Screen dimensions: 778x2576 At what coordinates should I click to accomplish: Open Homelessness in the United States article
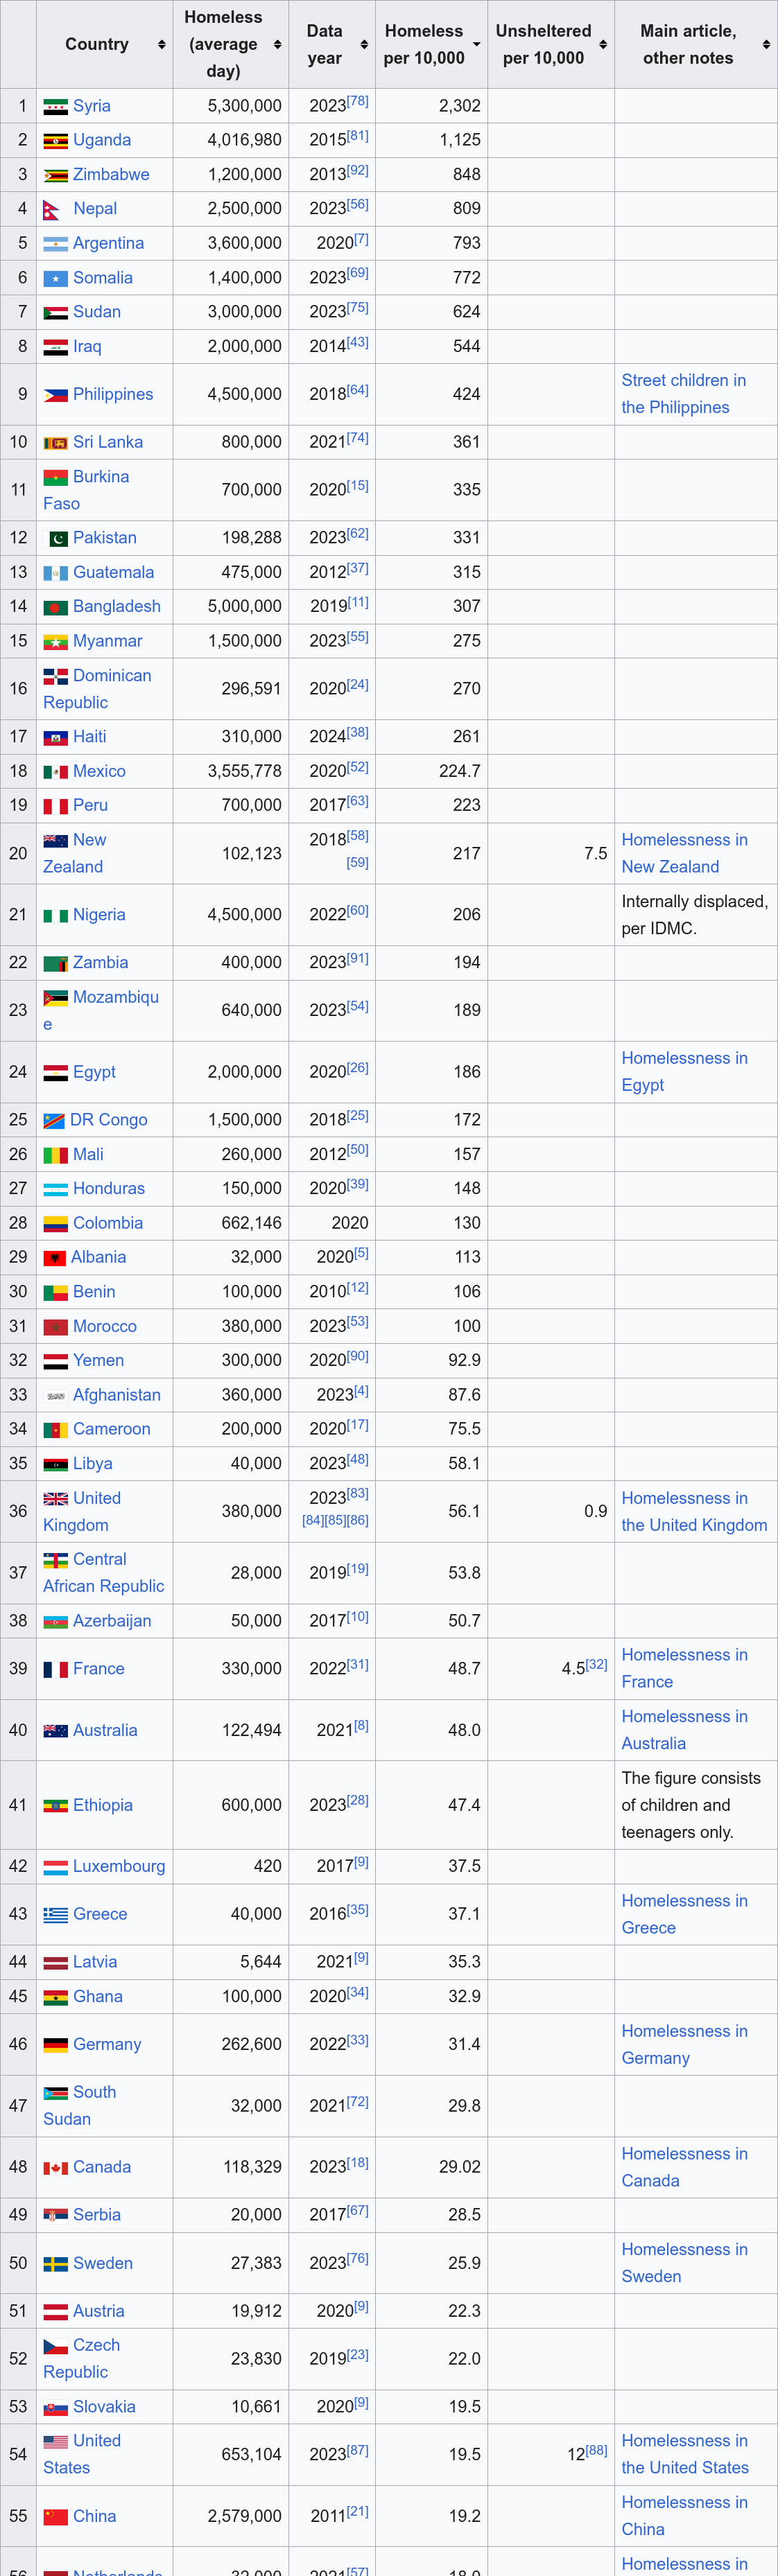pos(685,2454)
